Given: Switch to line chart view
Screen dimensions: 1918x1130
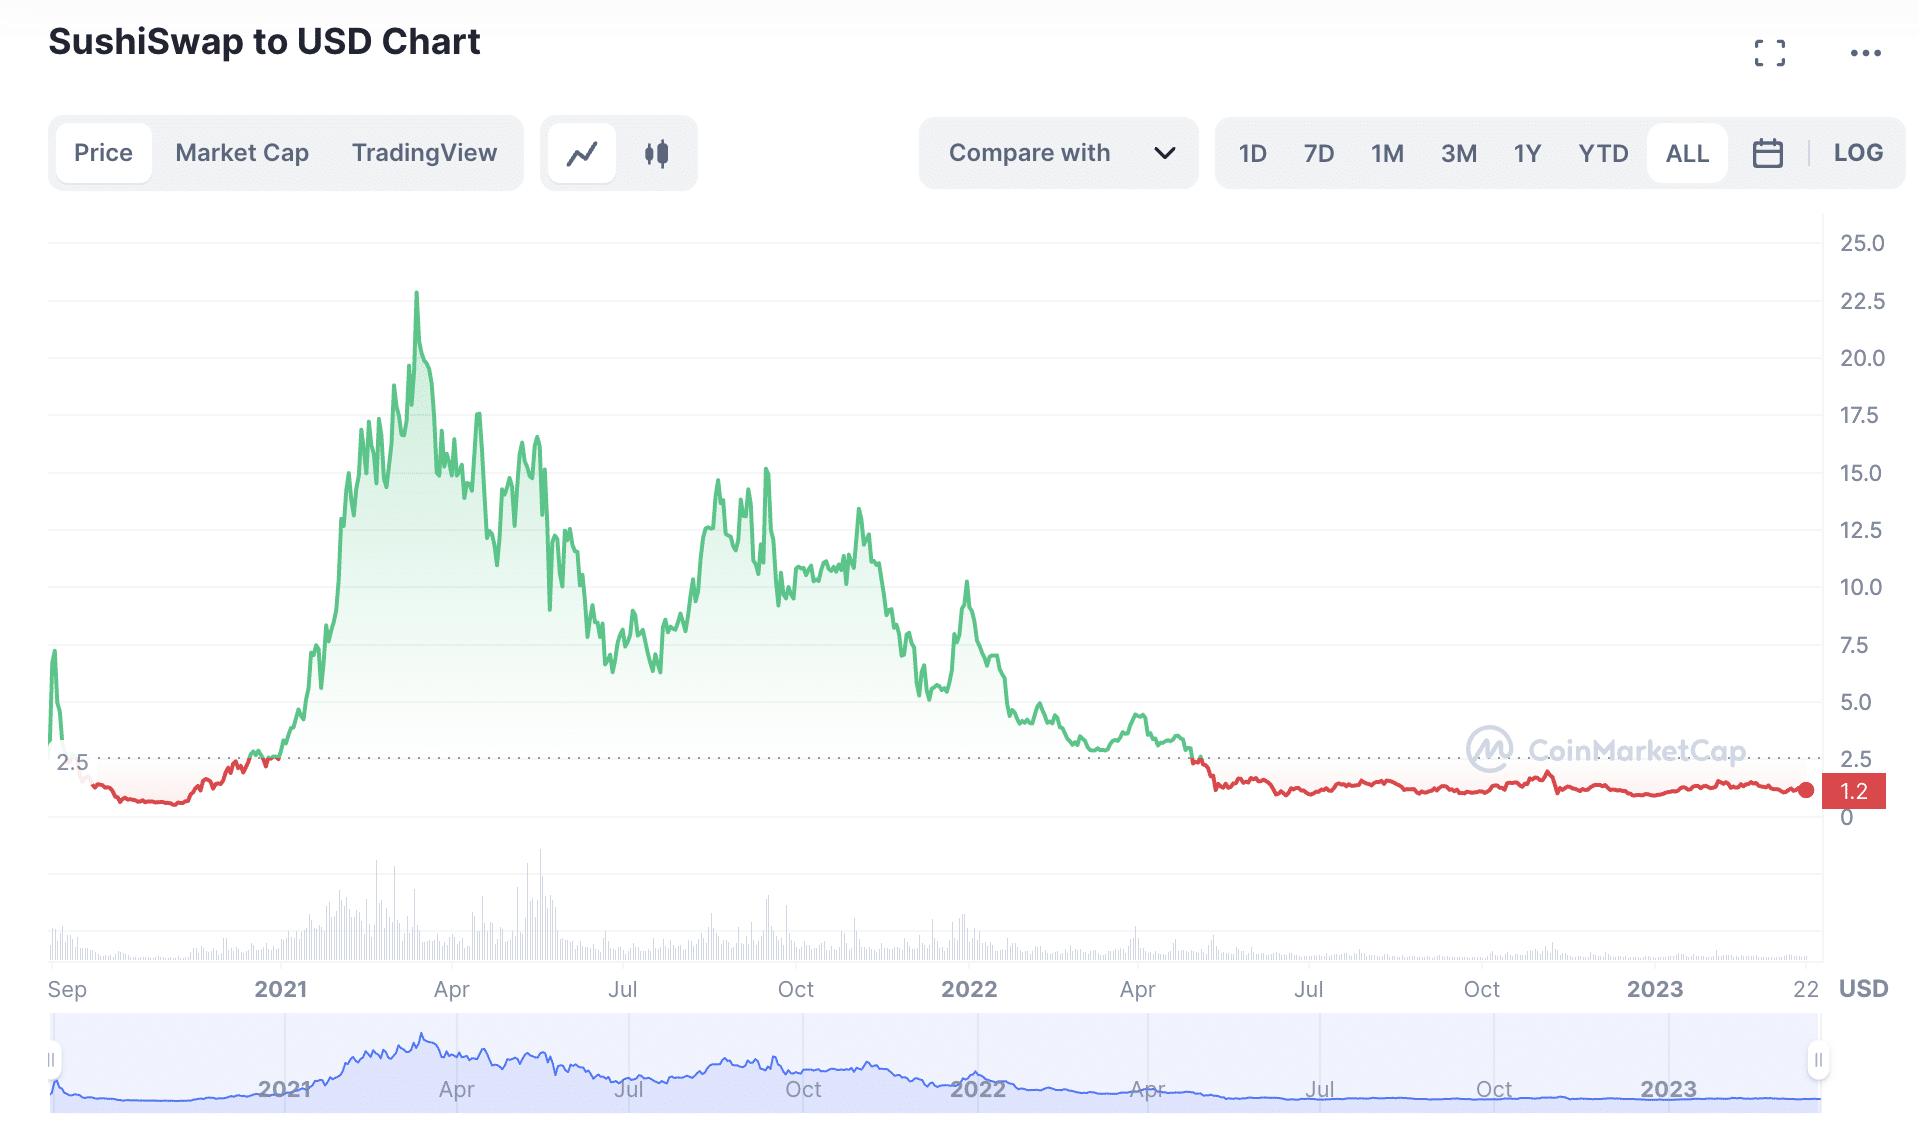Looking at the screenshot, I should click(582, 153).
